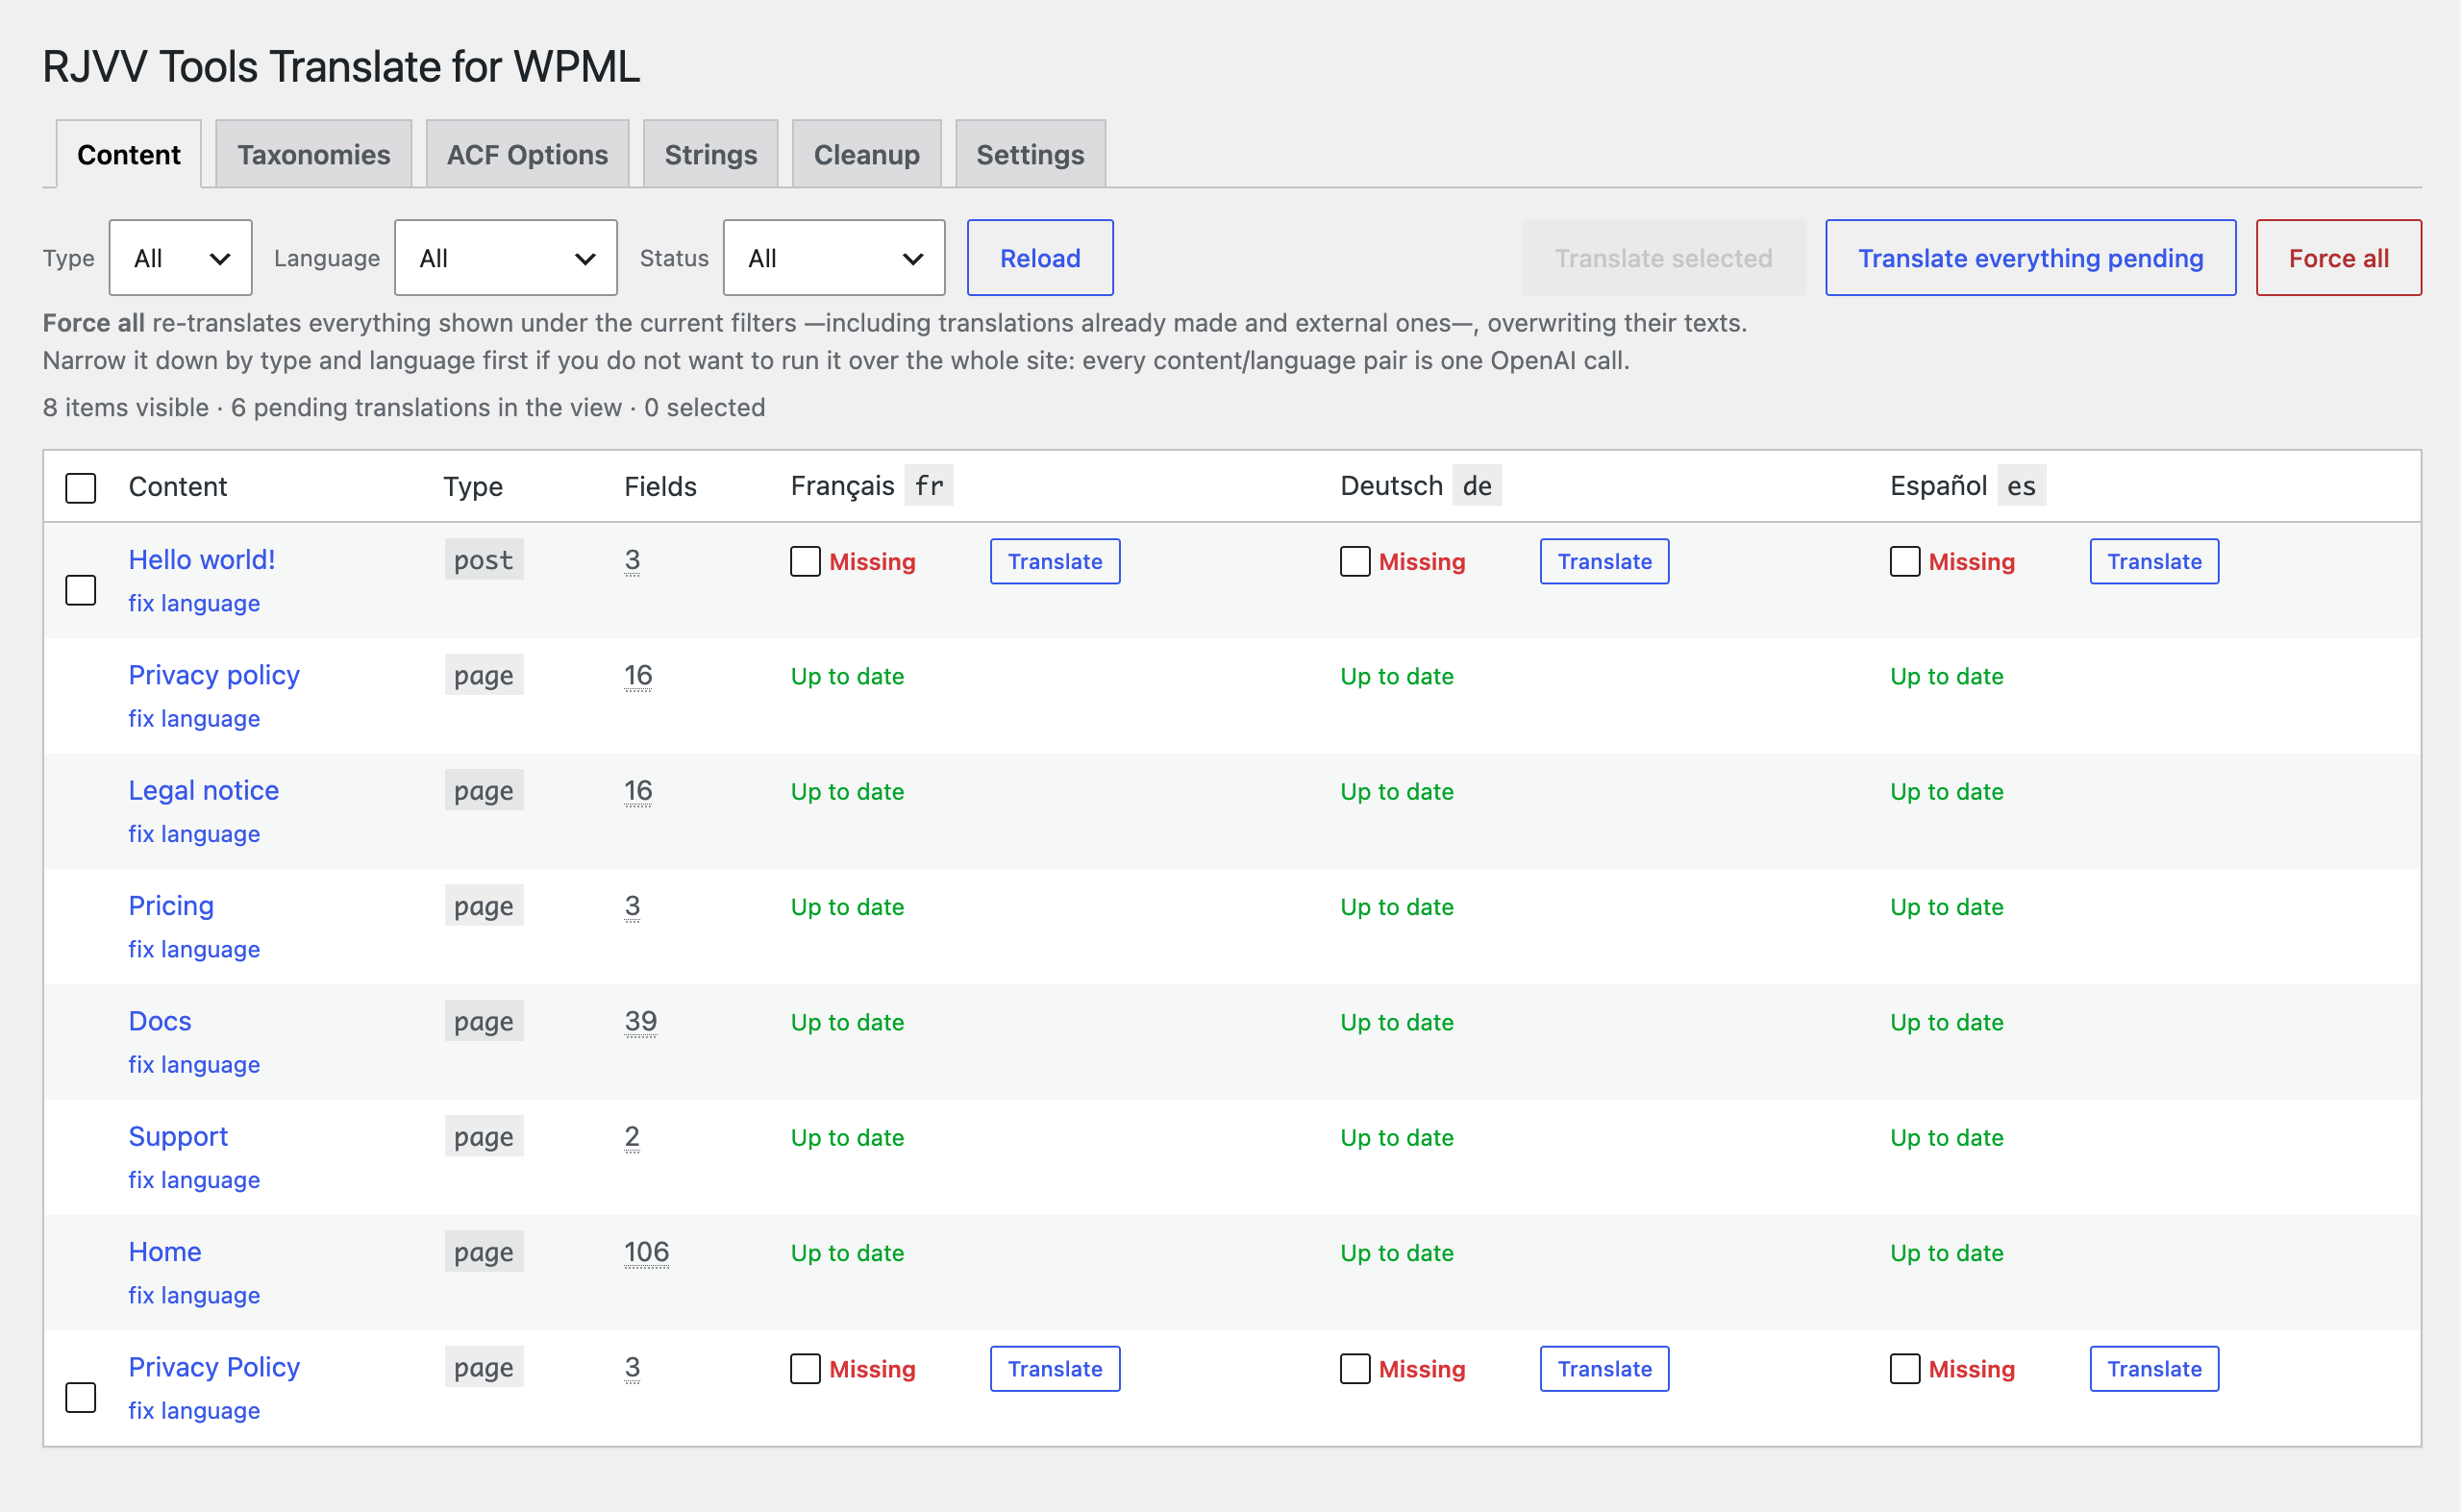This screenshot has height=1512, width=2461.
Task: Click Translate everything pending
Action: (x=2030, y=258)
